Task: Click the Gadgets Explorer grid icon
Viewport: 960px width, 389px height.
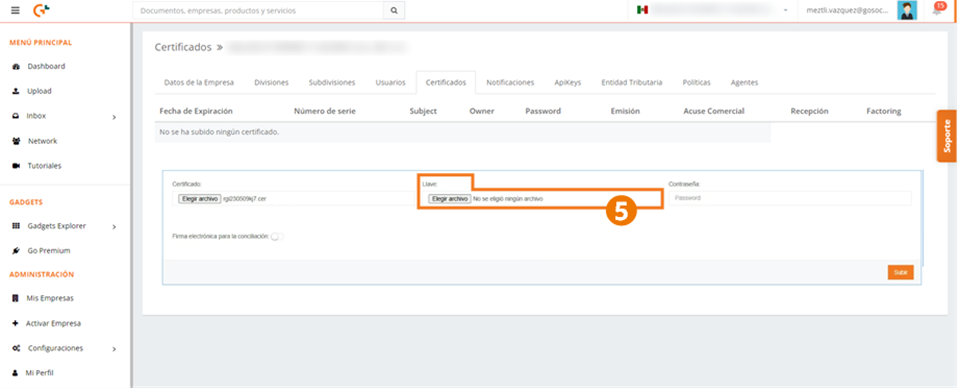Action: (x=16, y=226)
